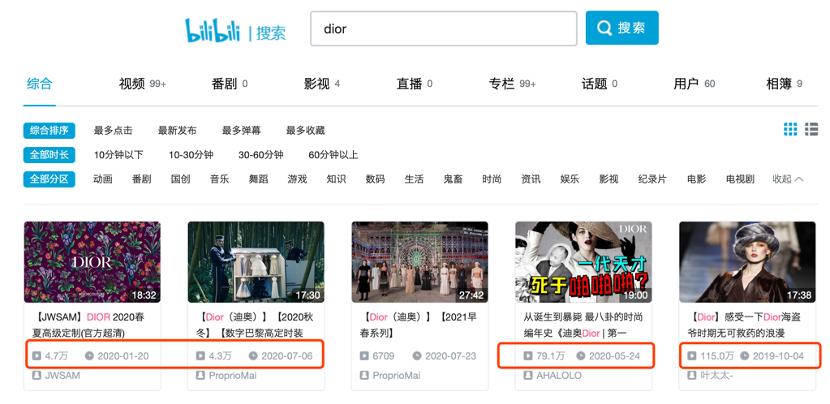Filter by 纪录片 category

point(653,179)
